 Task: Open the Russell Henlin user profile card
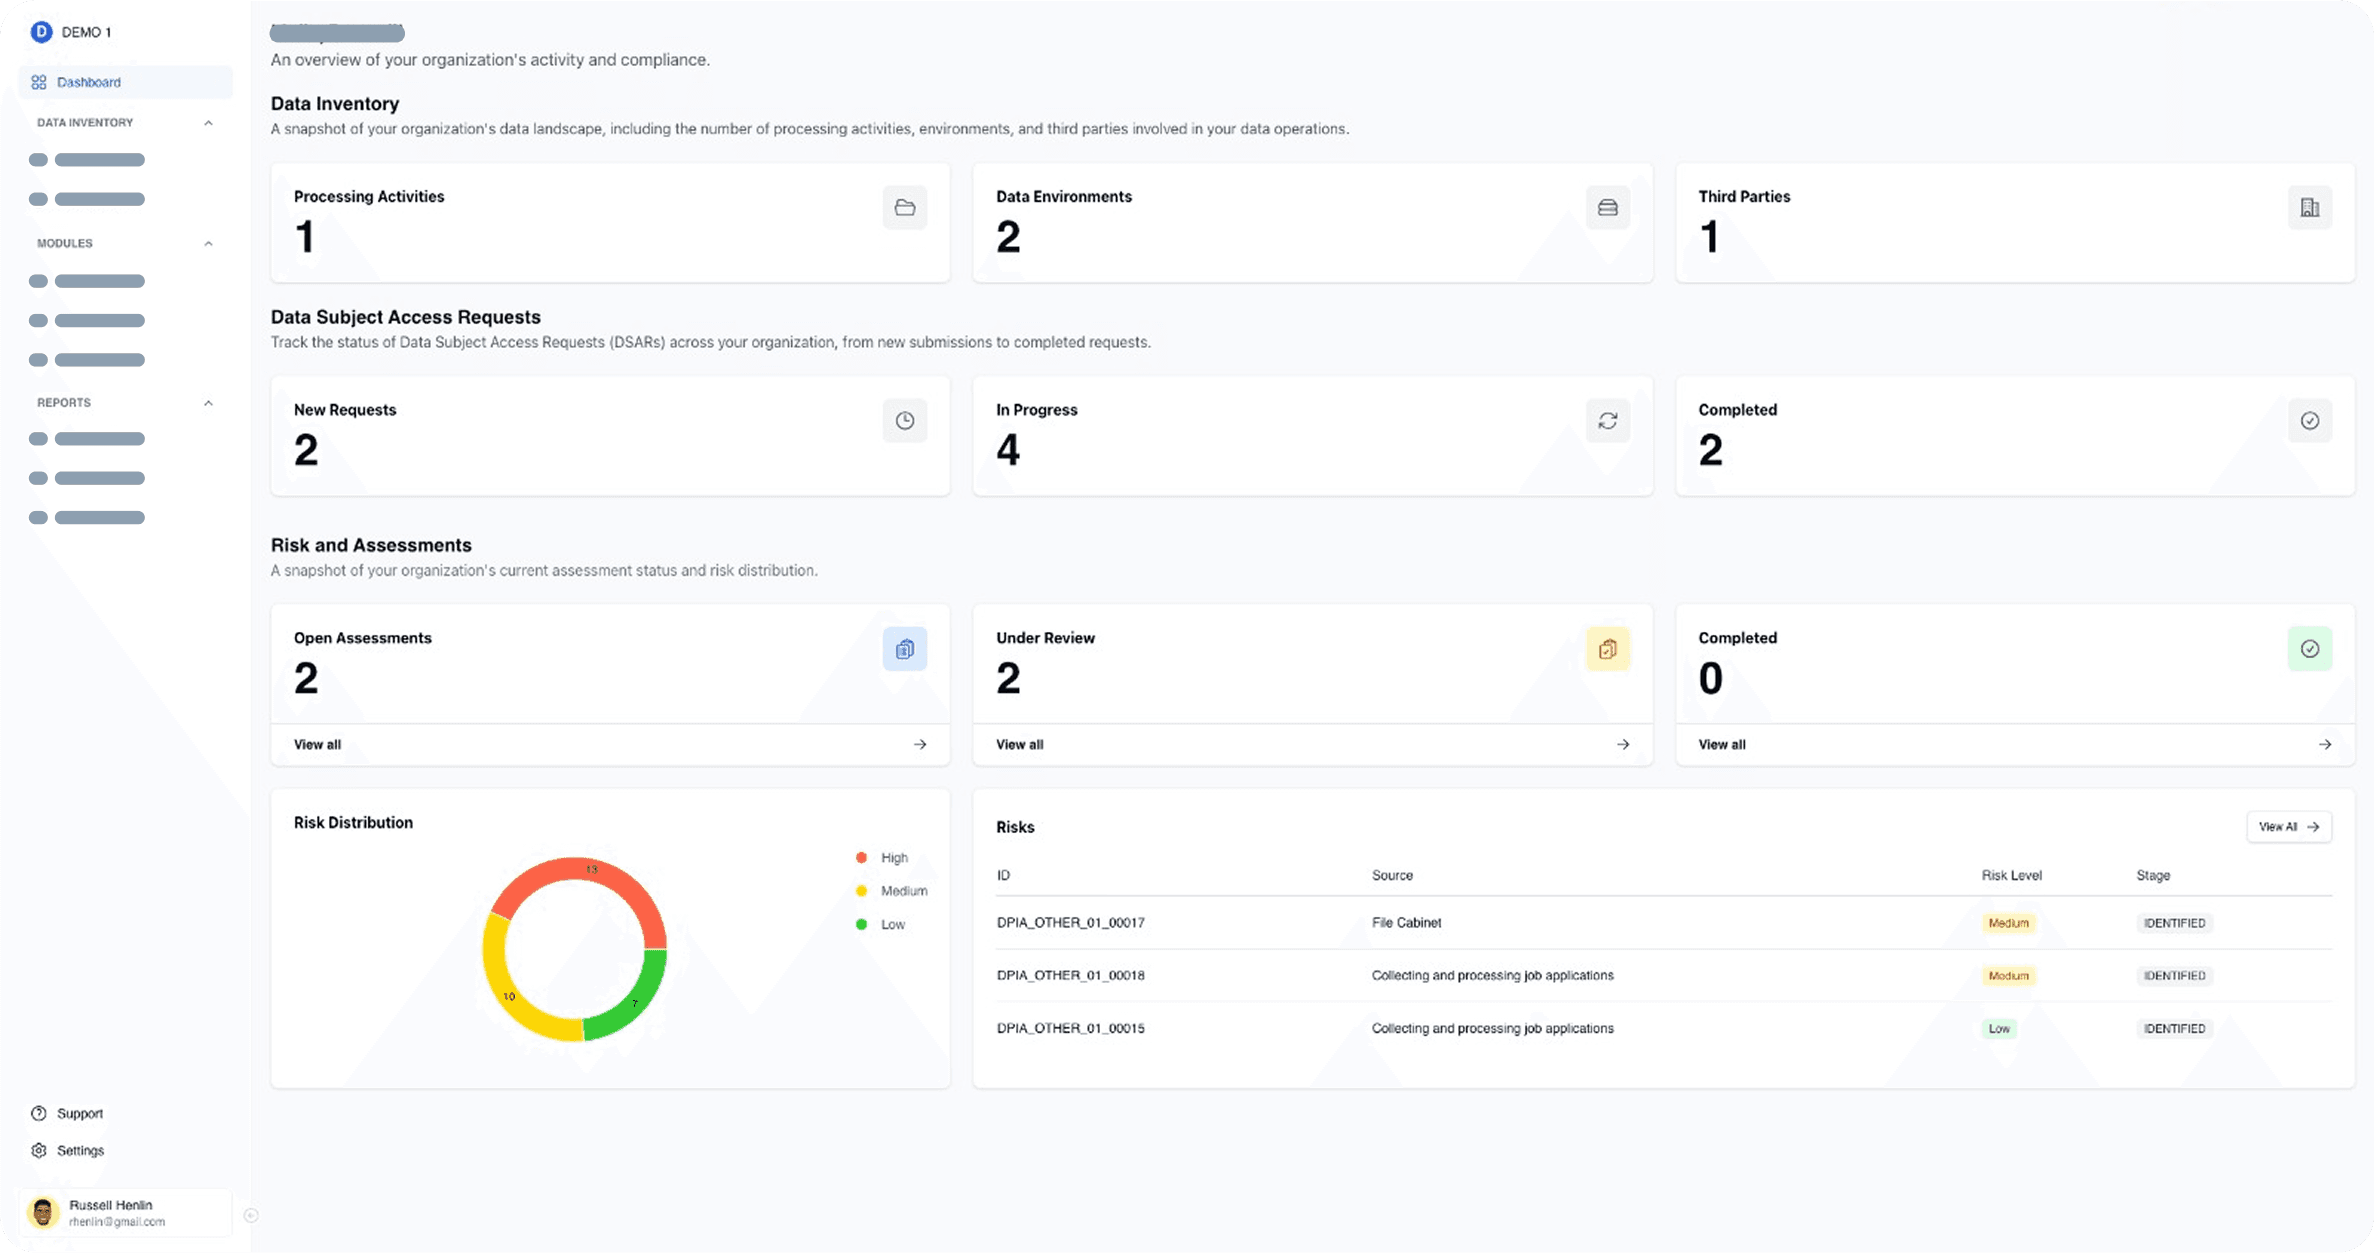(x=125, y=1212)
